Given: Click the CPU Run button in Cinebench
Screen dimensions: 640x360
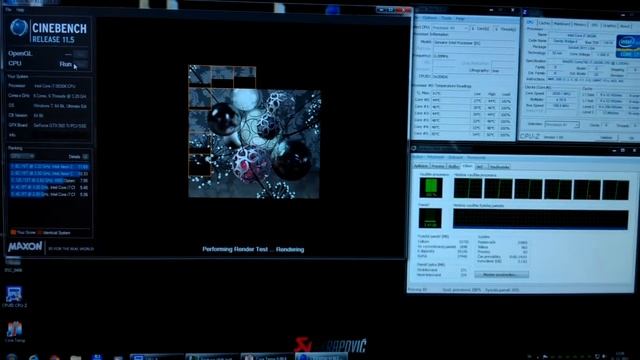Looking at the screenshot, I should click(x=81, y=64).
